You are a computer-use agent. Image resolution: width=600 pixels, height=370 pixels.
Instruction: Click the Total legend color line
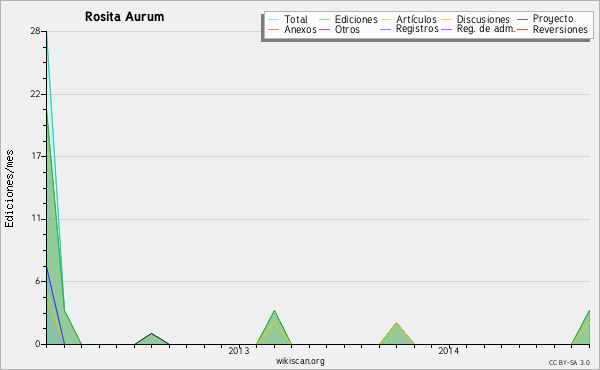point(273,20)
